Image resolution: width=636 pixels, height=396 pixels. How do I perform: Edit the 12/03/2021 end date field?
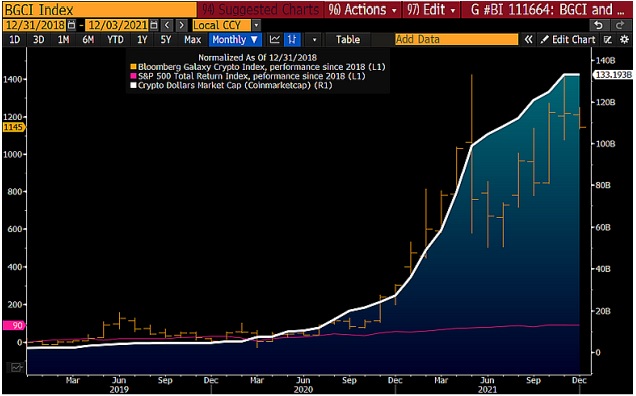pyautogui.click(x=117, y=25)
